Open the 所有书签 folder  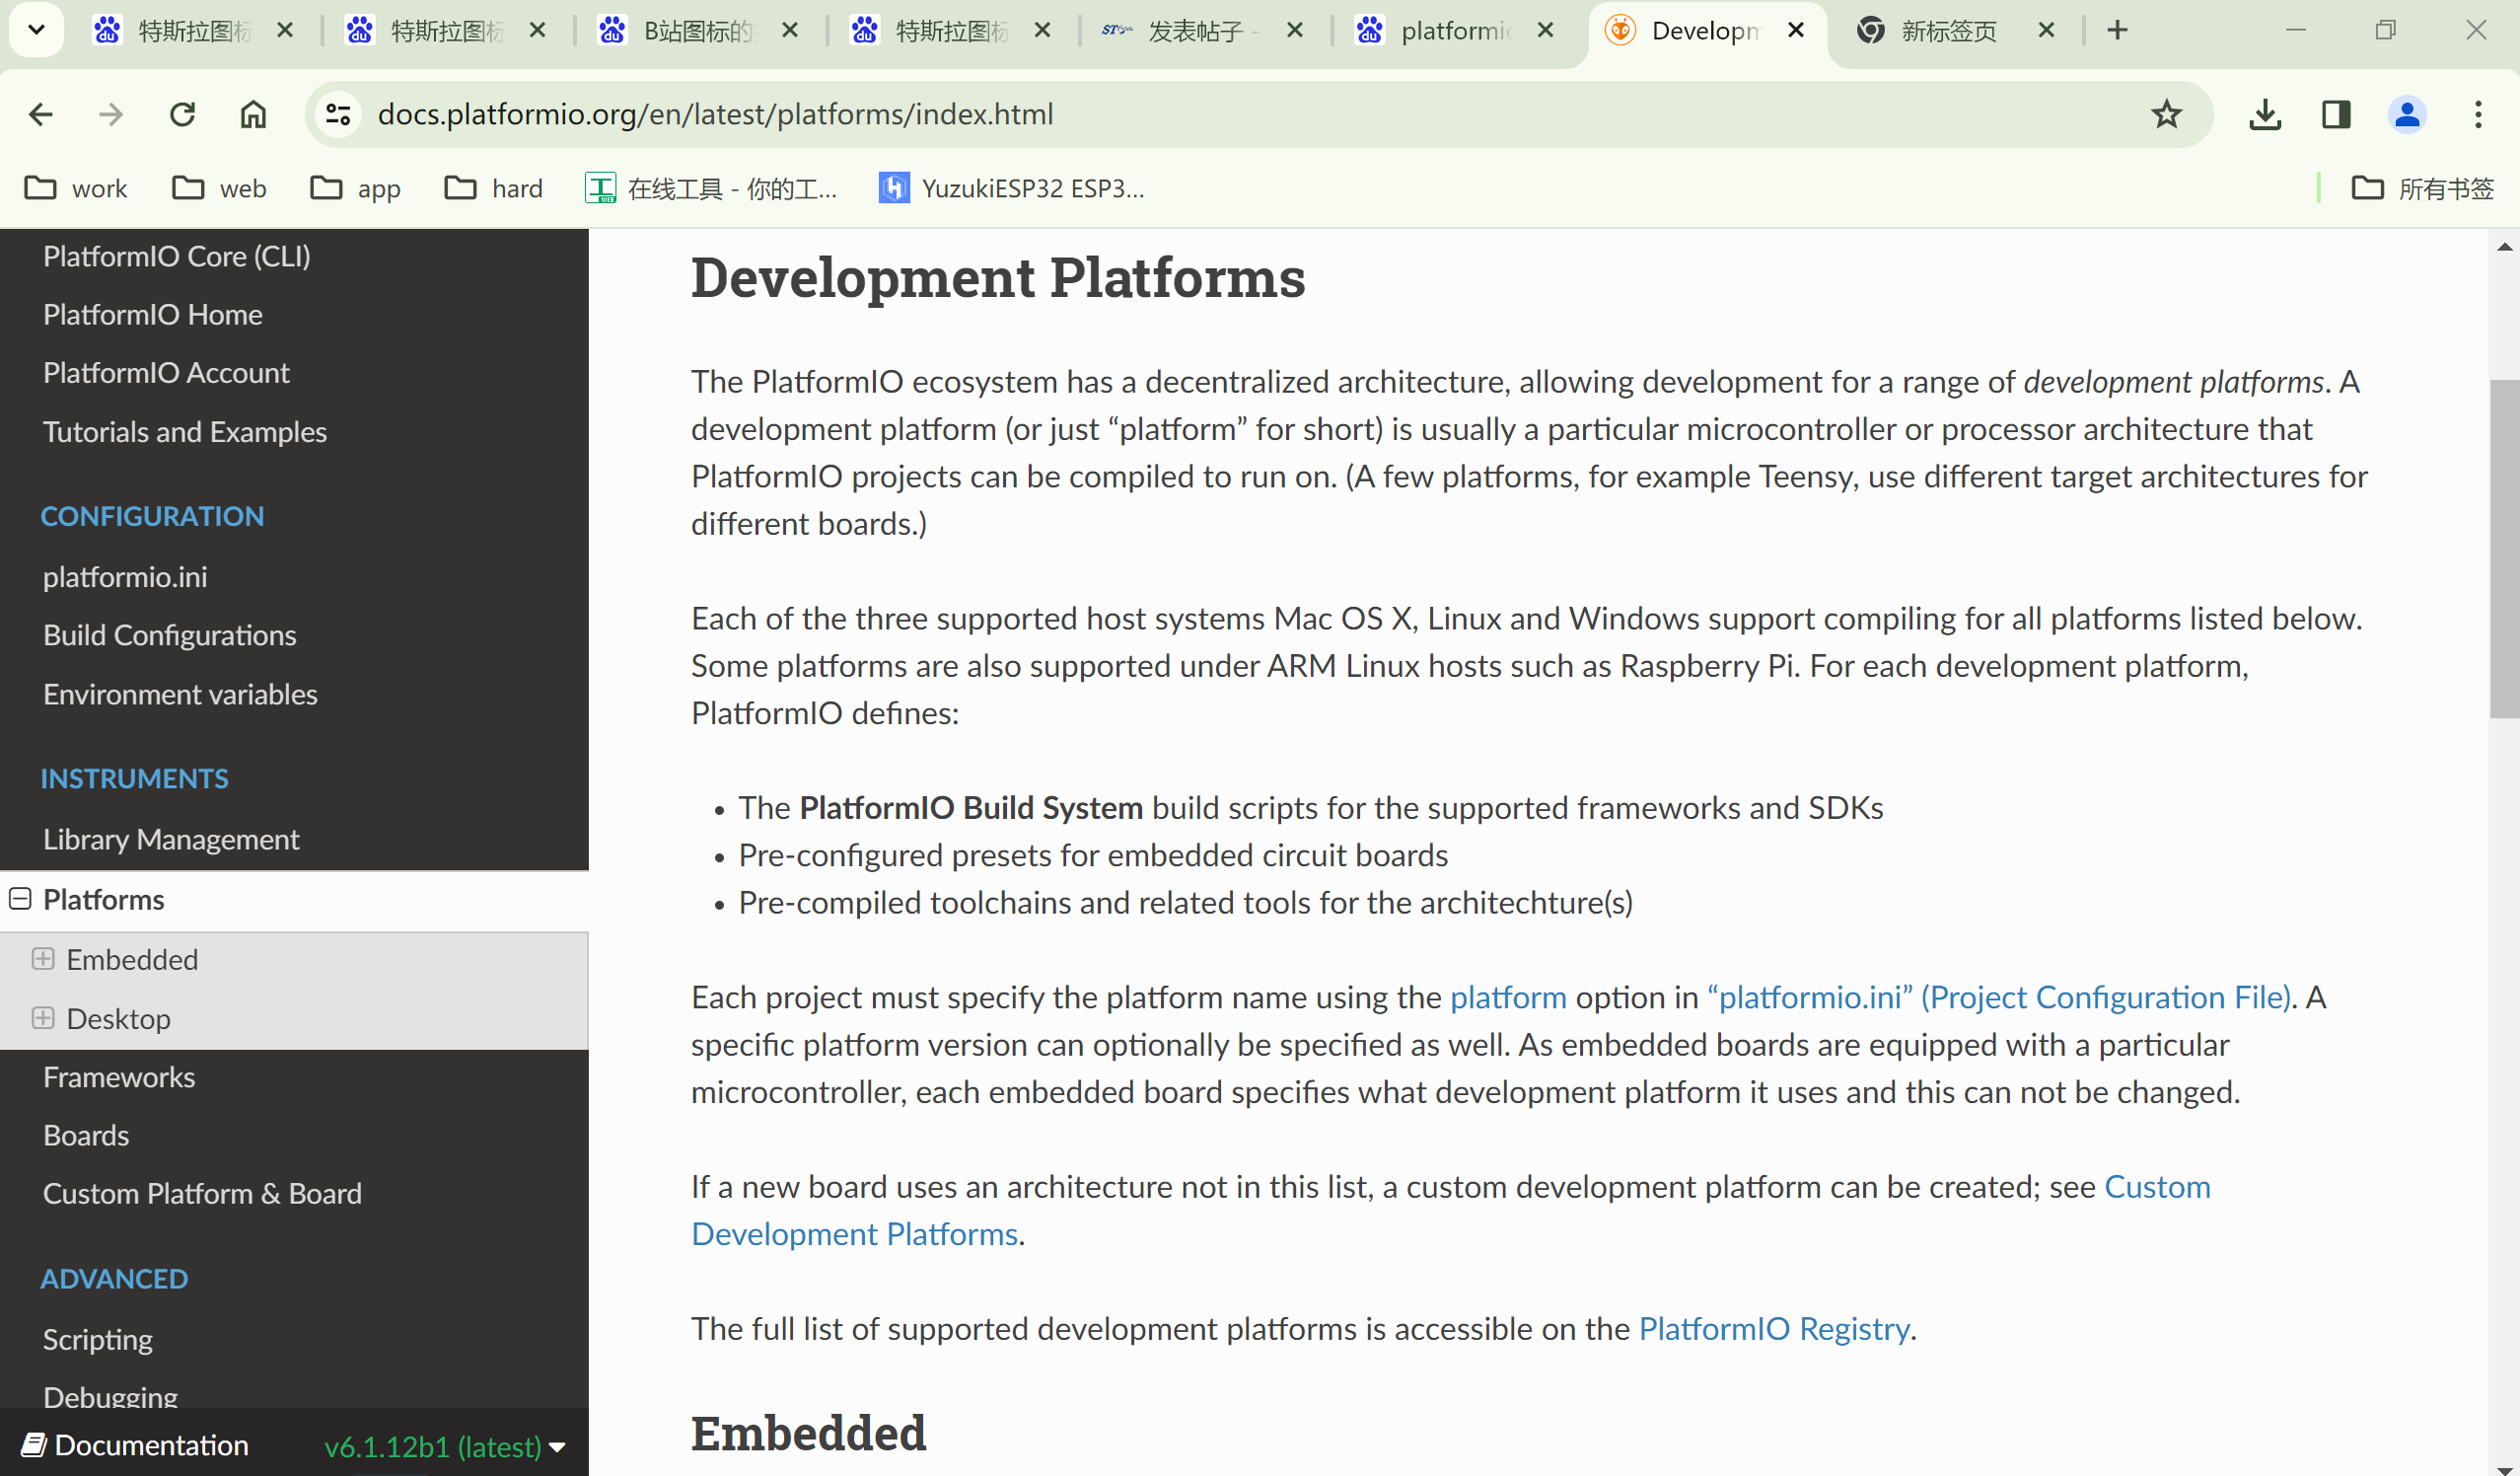tap(2421, 188)
